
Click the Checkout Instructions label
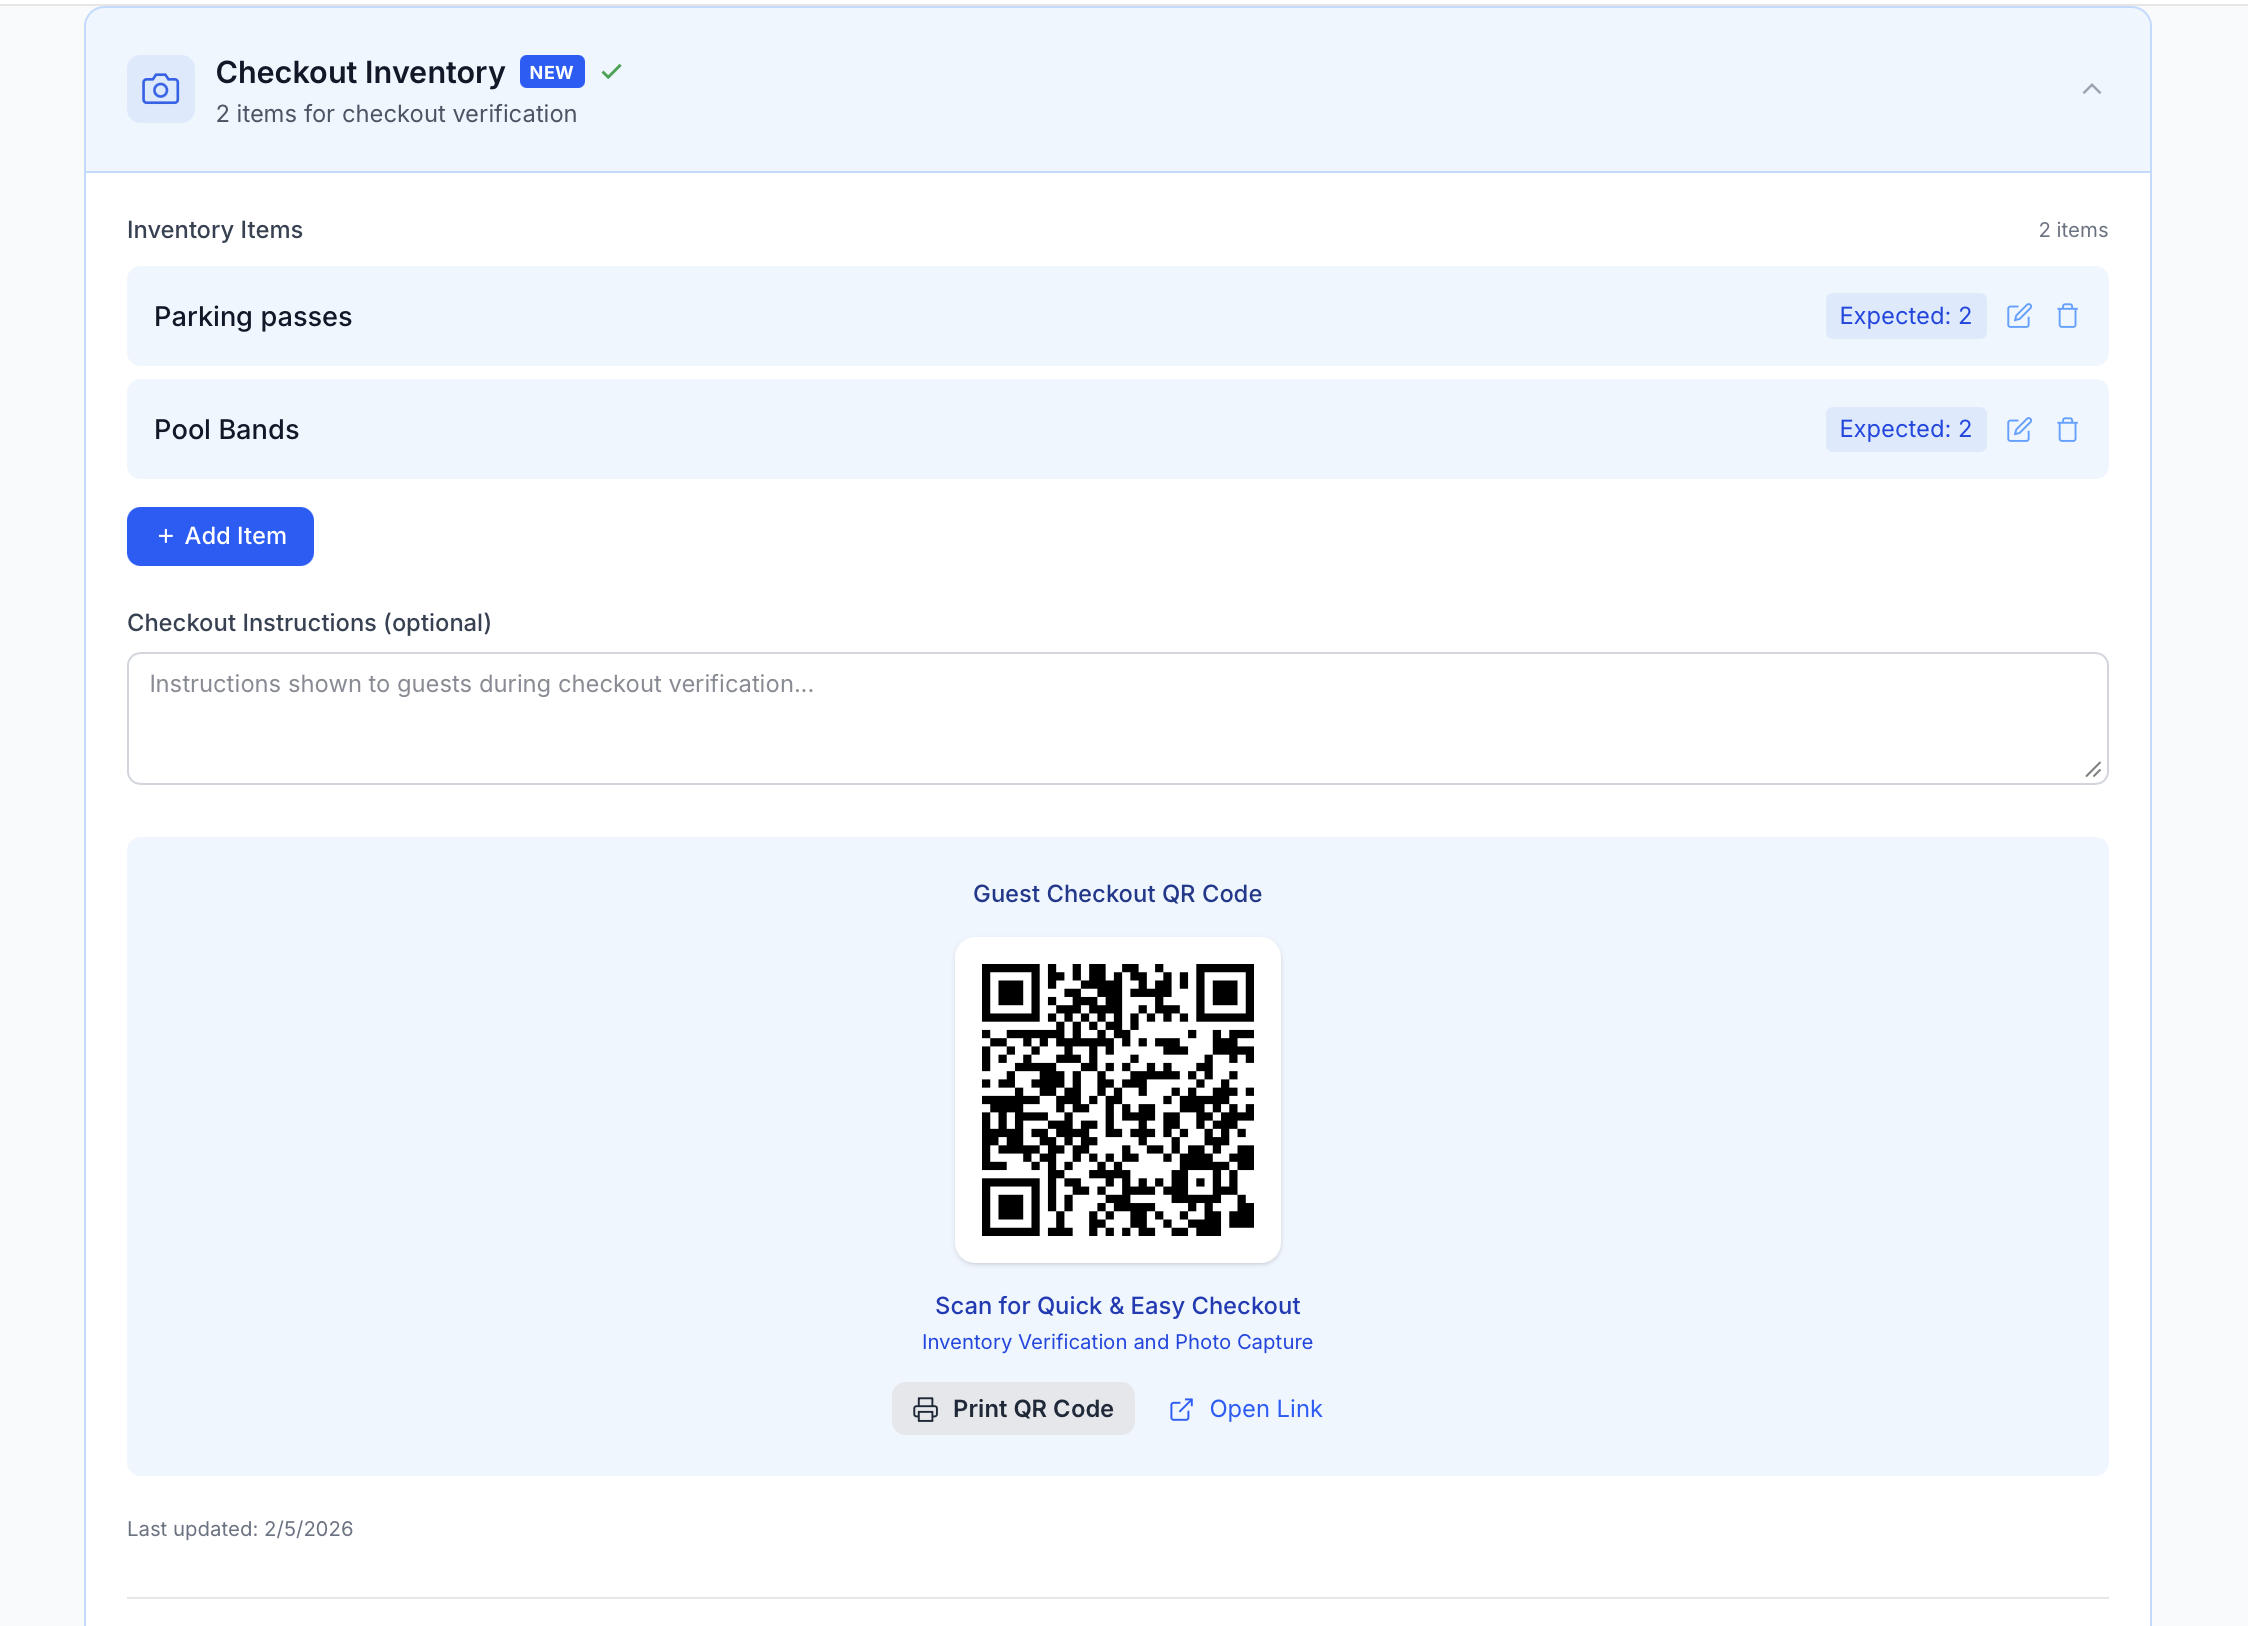309,622
